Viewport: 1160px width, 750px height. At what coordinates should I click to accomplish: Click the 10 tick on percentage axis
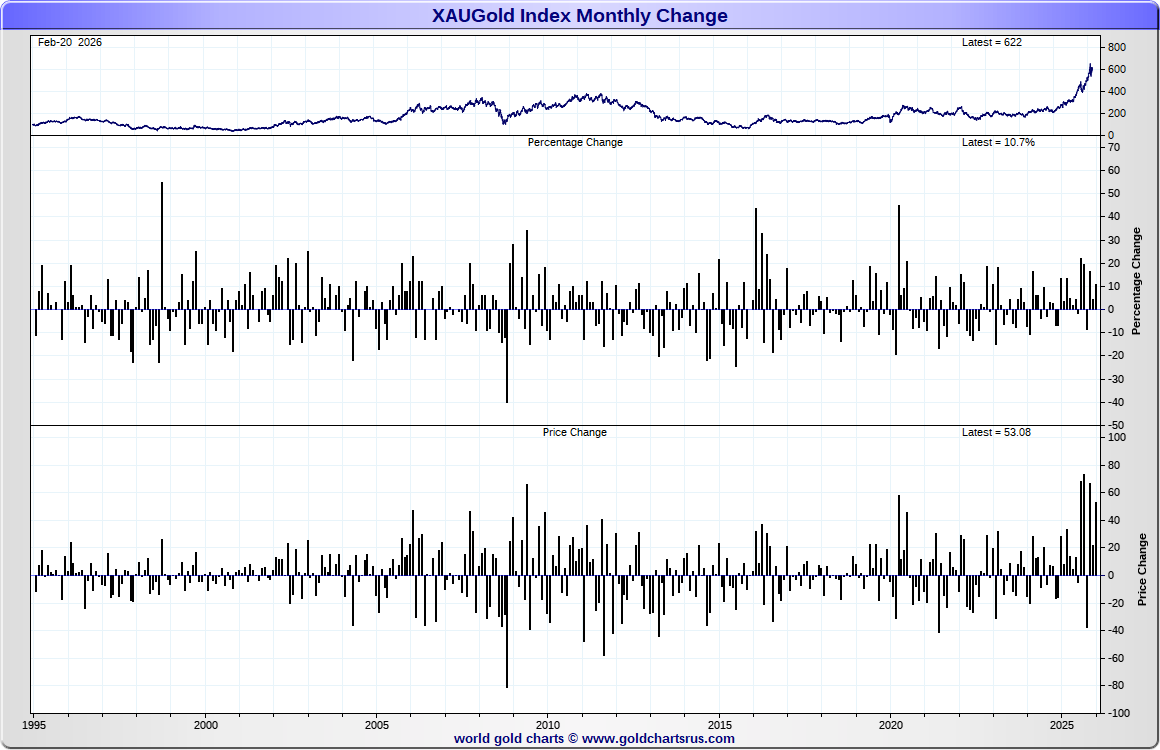click(x=1114, y=286)
